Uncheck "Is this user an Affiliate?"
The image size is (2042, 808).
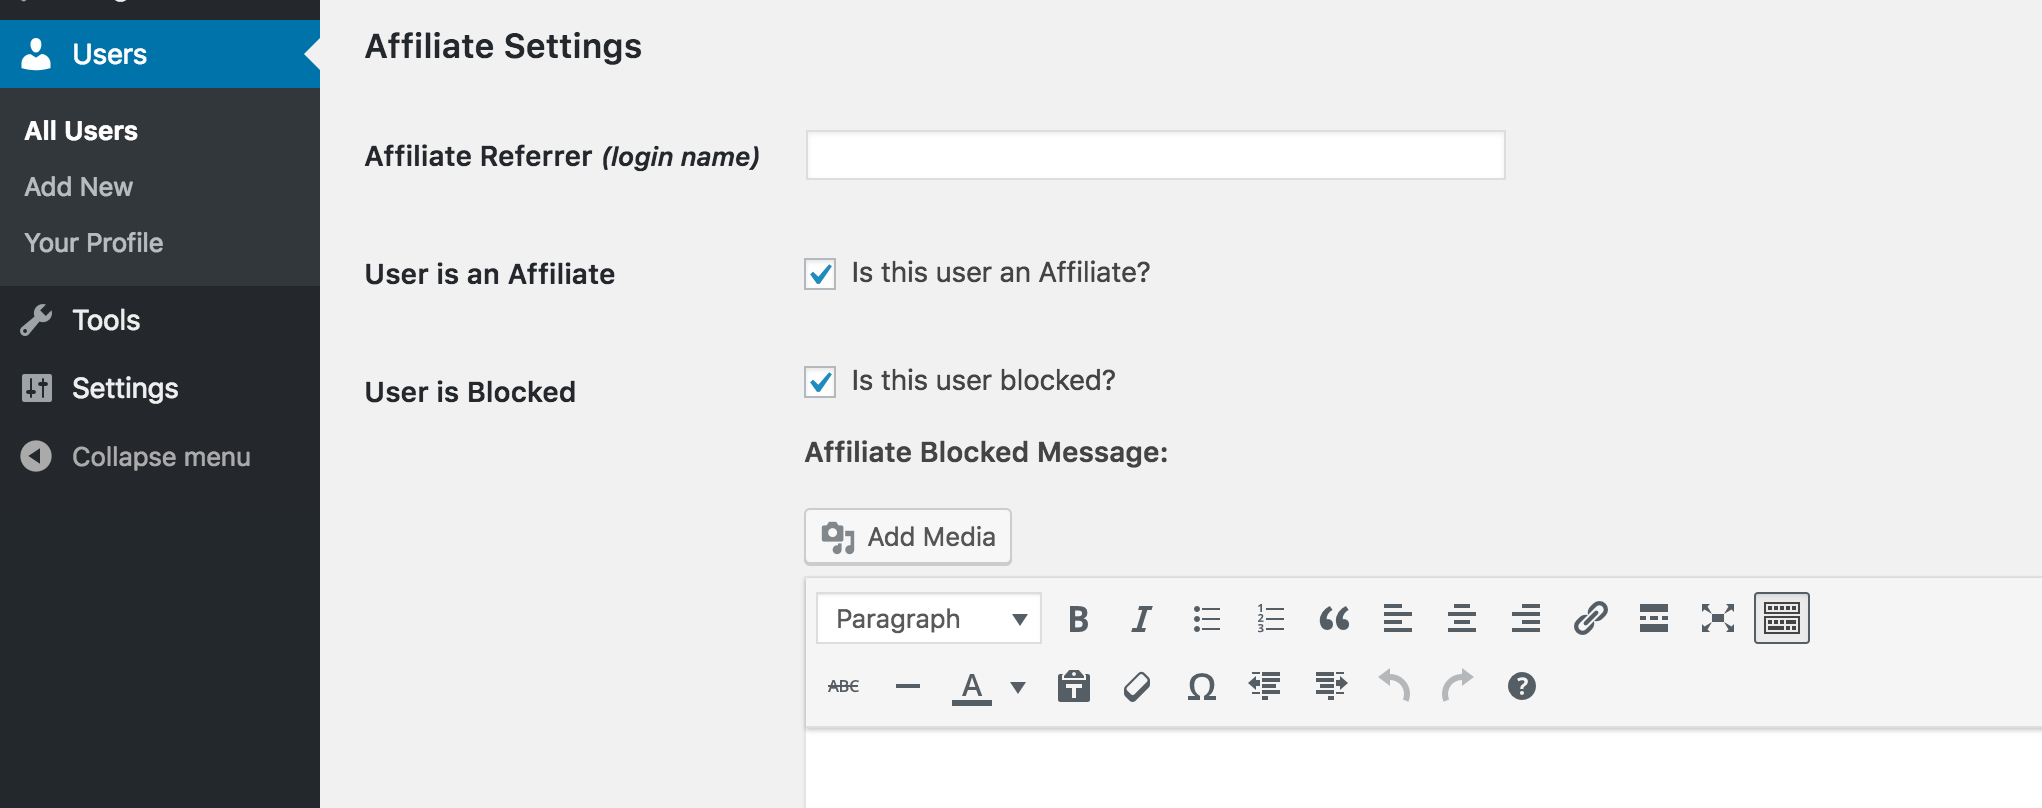pos(820,274)
